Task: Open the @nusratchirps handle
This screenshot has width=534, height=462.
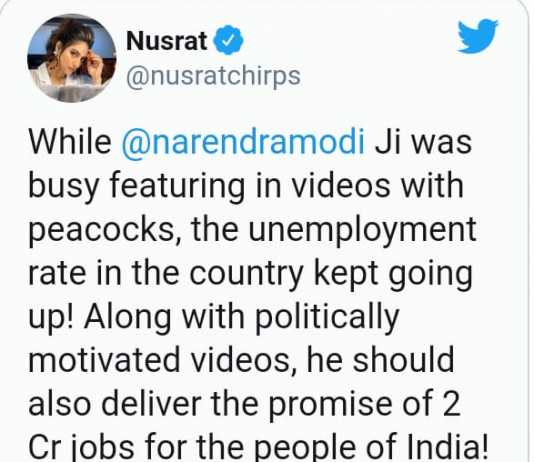Action: [213, 77]
